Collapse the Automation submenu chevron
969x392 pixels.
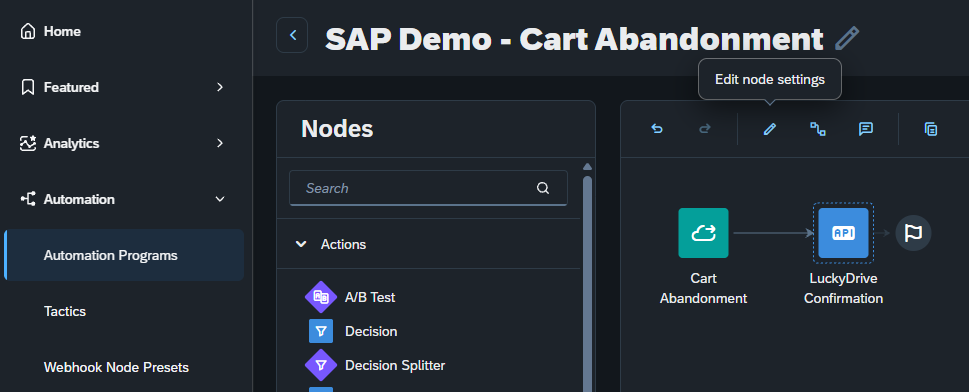click(220, 199)
